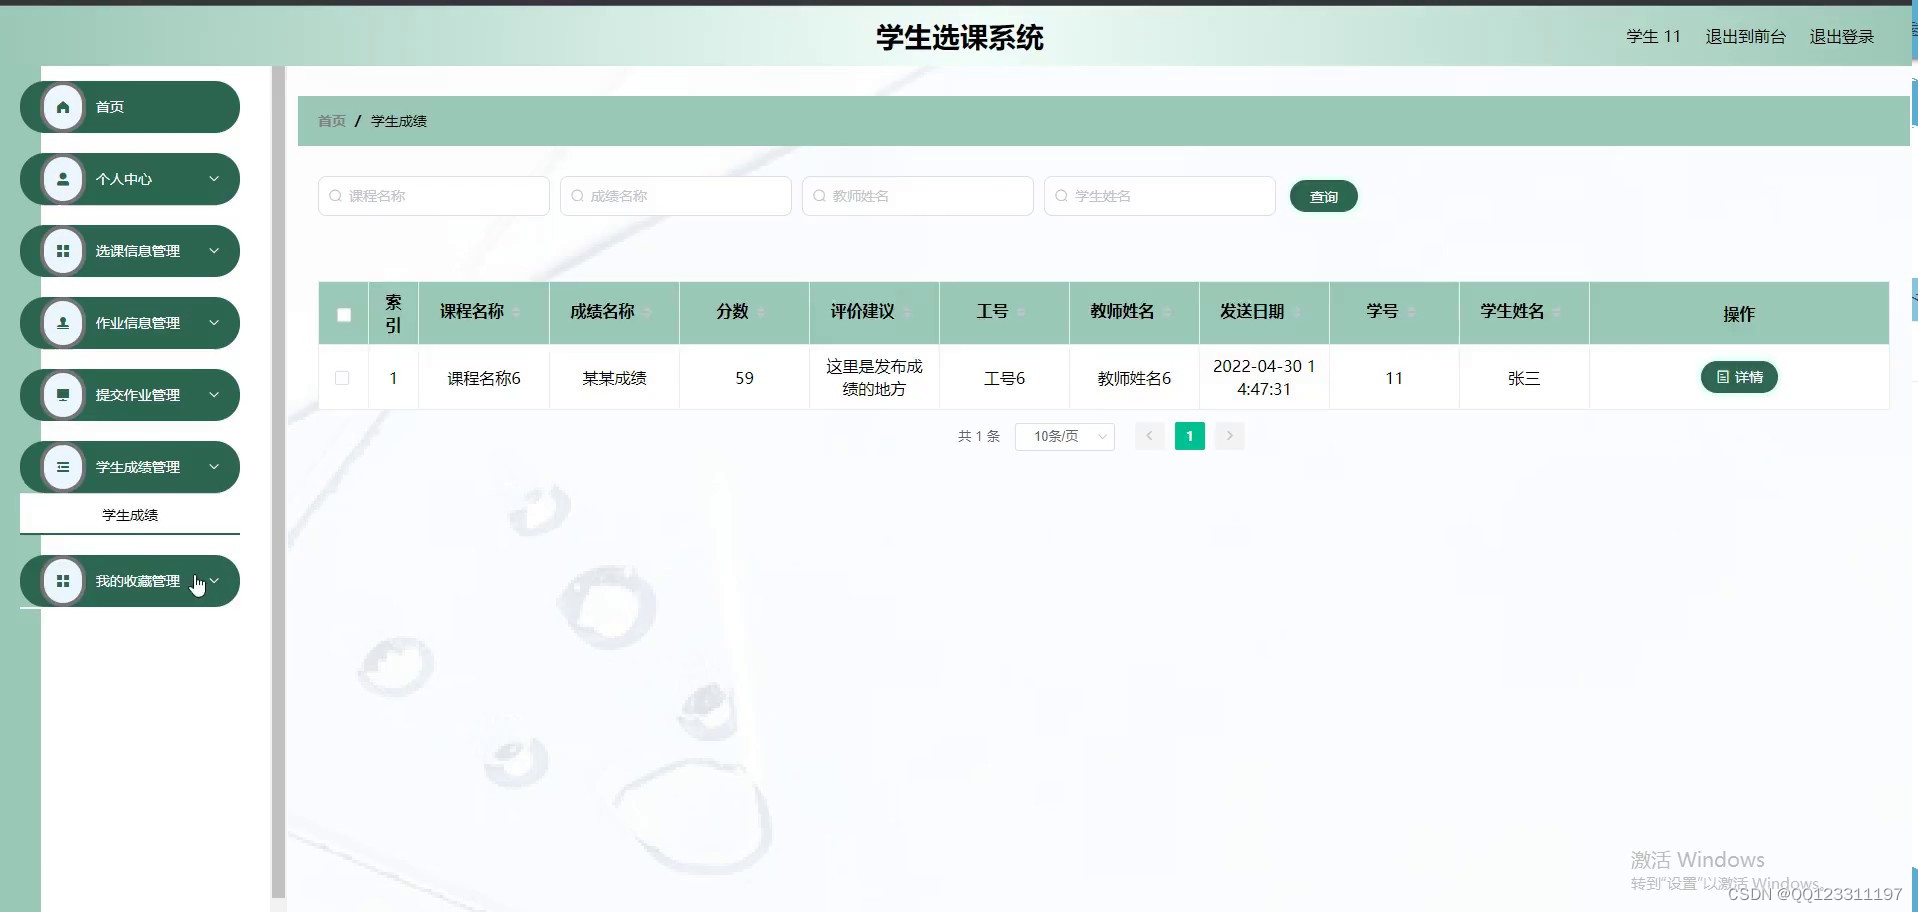Screen dimensions: 1918x912
Task: Click the 某某成绩 cell
Action: [614, 378]
